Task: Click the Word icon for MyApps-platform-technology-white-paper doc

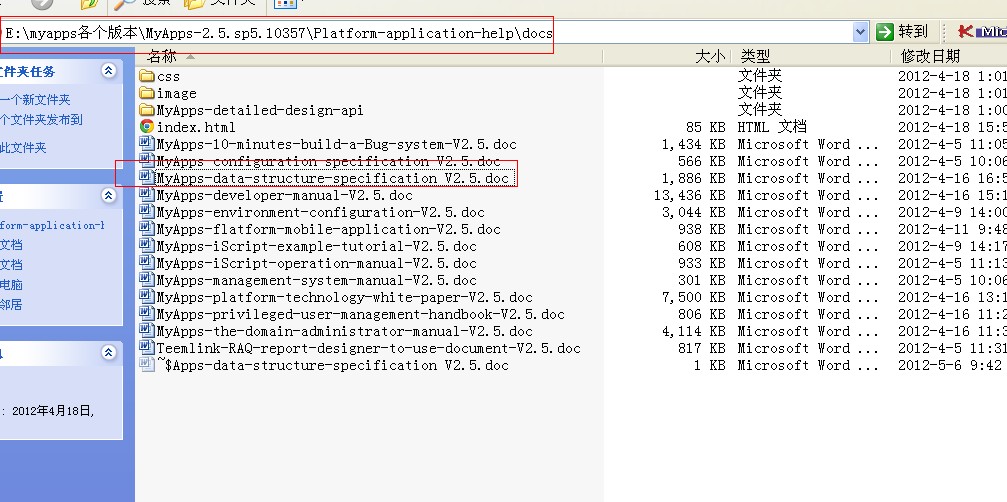Action: pos(147,297)
